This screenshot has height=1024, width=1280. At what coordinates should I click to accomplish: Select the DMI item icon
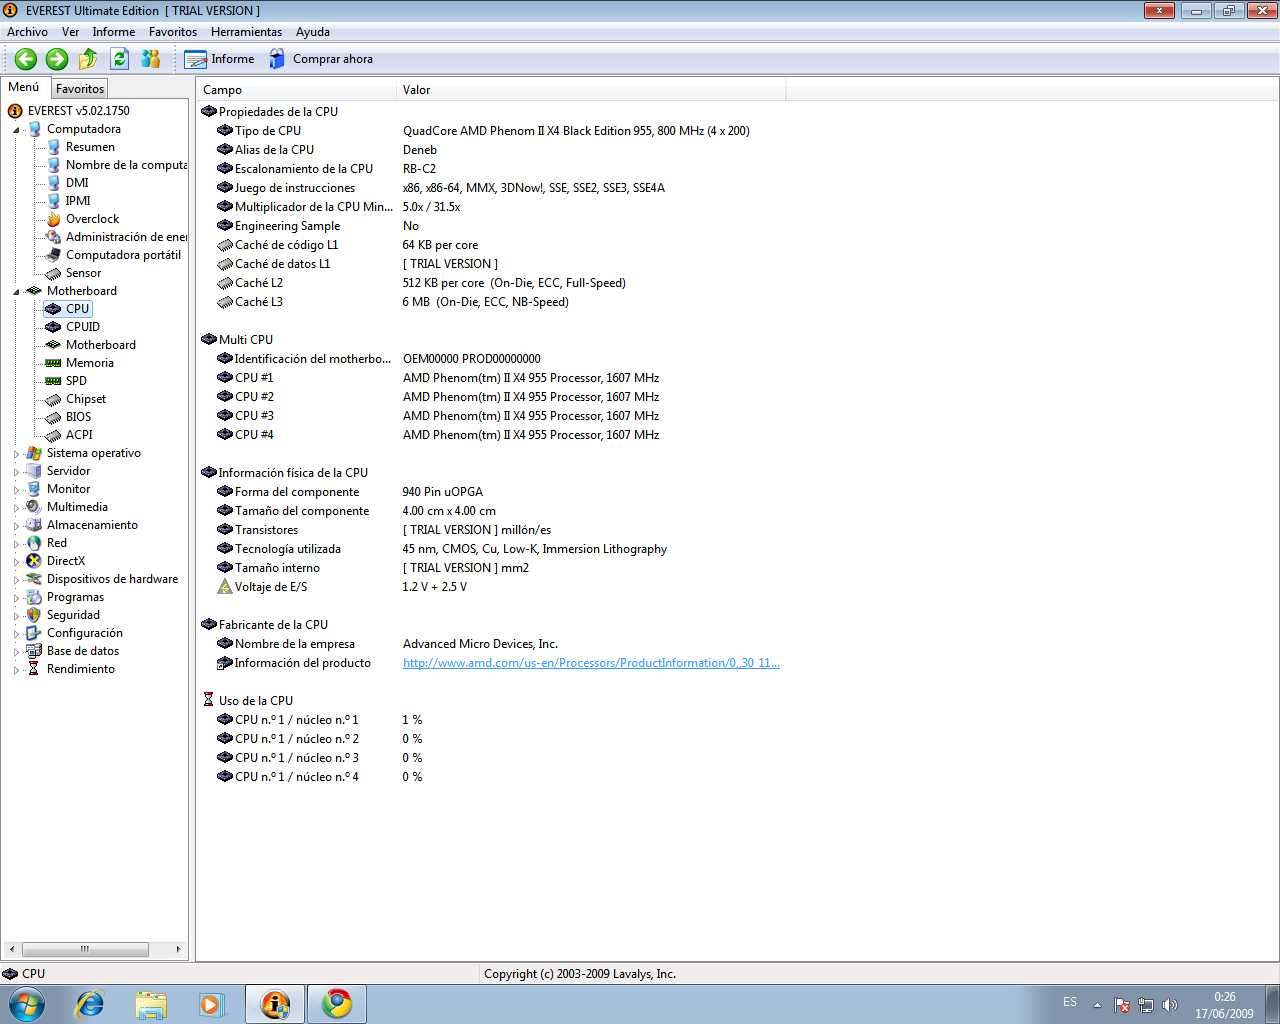(x=54, y=183)
